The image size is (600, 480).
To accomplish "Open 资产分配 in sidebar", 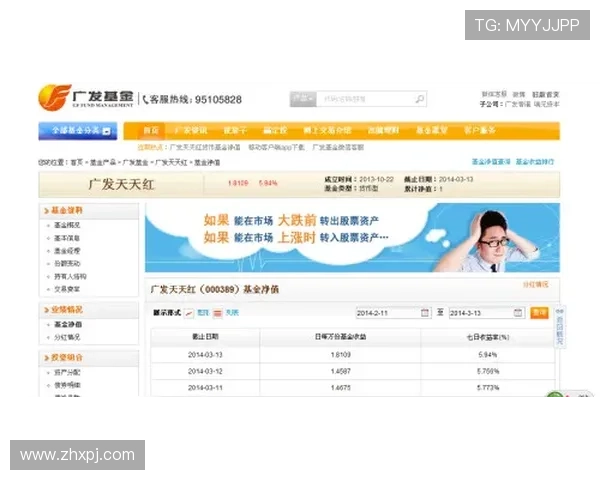I will (x=67, y=372).
